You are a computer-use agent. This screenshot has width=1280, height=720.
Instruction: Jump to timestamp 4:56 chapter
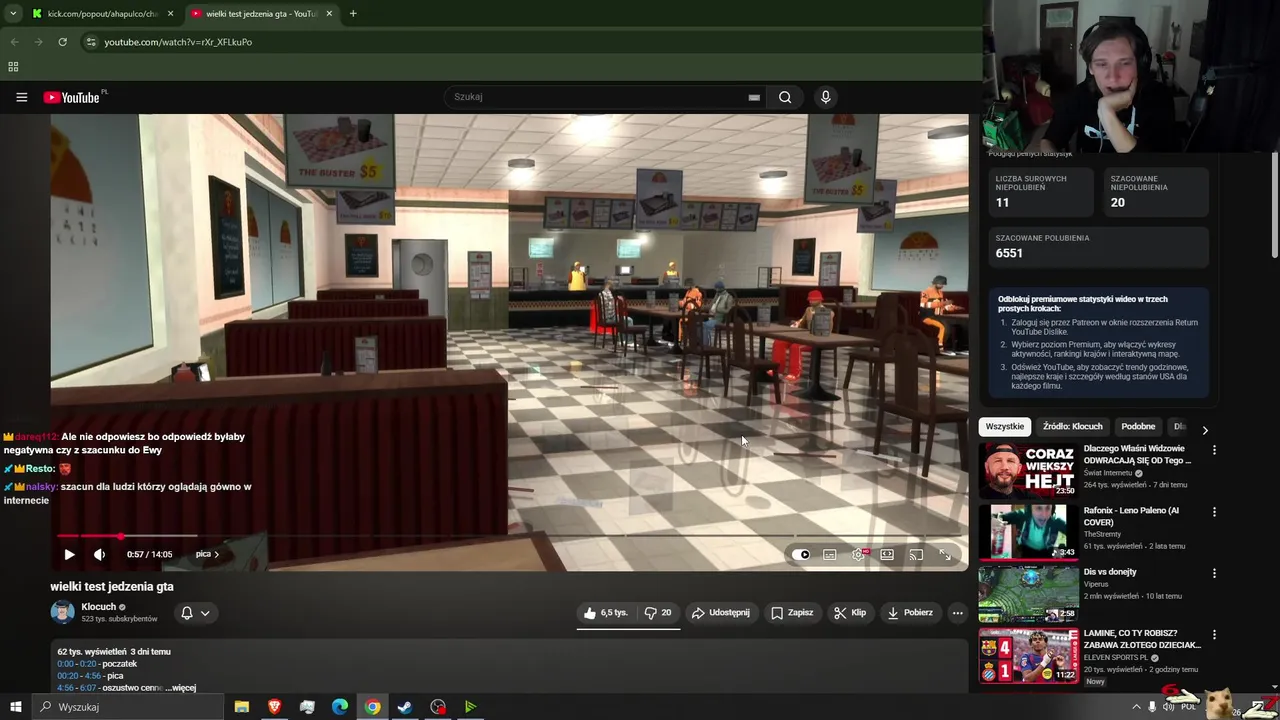pos(77,688)
